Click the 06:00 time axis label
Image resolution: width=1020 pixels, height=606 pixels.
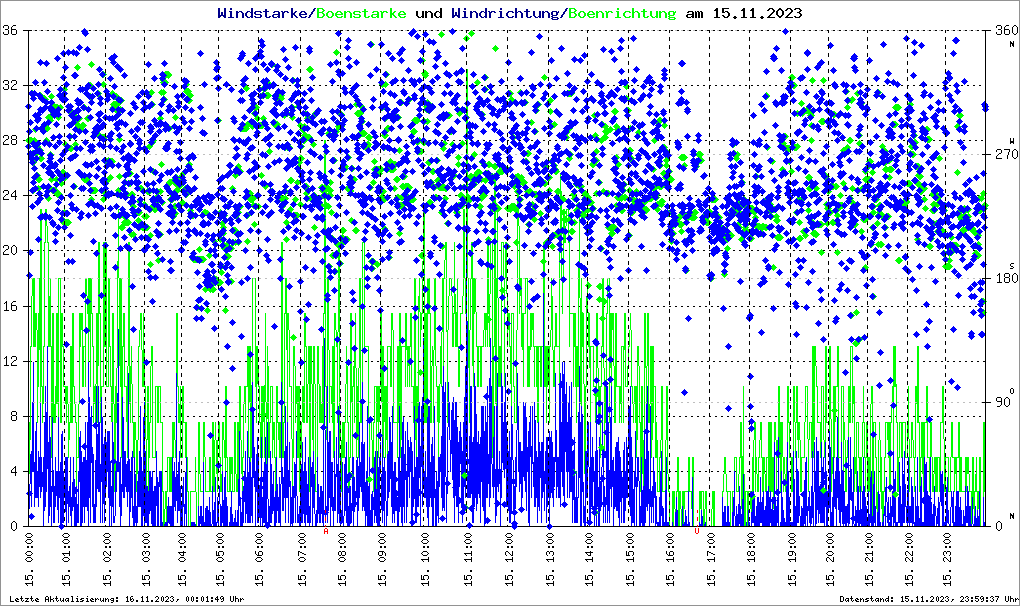pyautogui.click(x=260, y=559)
